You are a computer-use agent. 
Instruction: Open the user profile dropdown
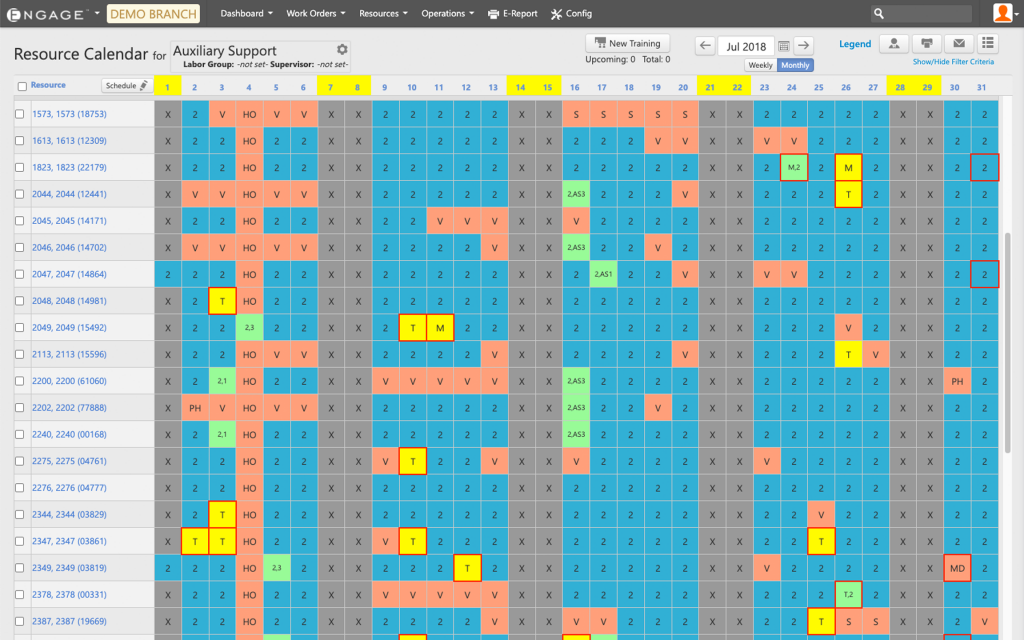pos(1004,13)
